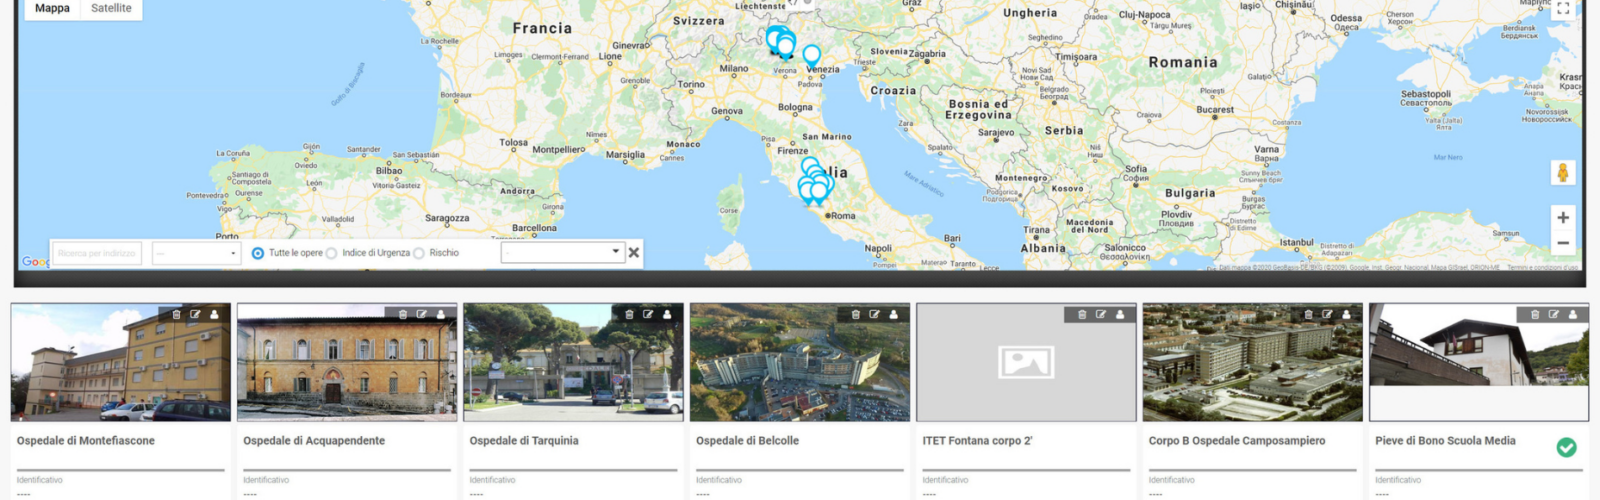Select the 'Rischio' radio option
This screenshot has width=1600, height=500.
click(419, 253)
